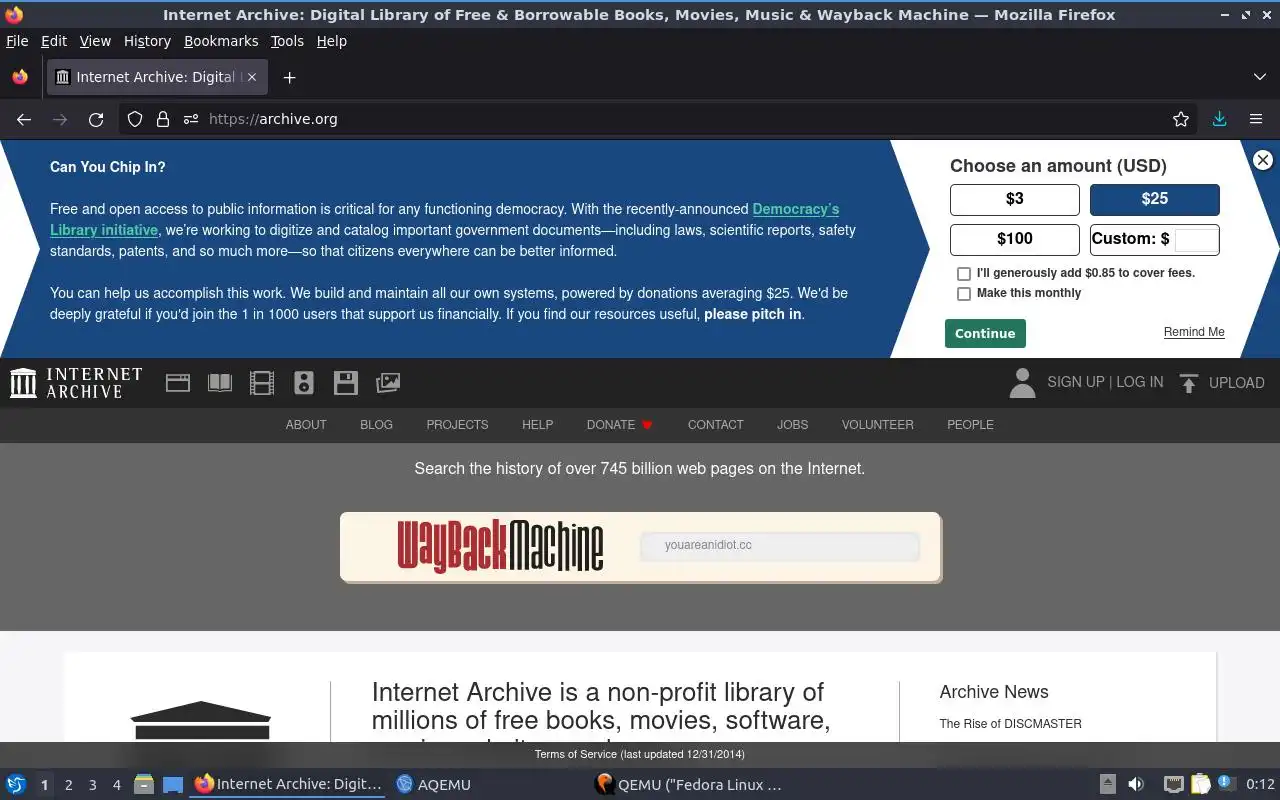List all tabs dropdown arrow
This screenshot has height=800, width=1280.
(1259, 77)
